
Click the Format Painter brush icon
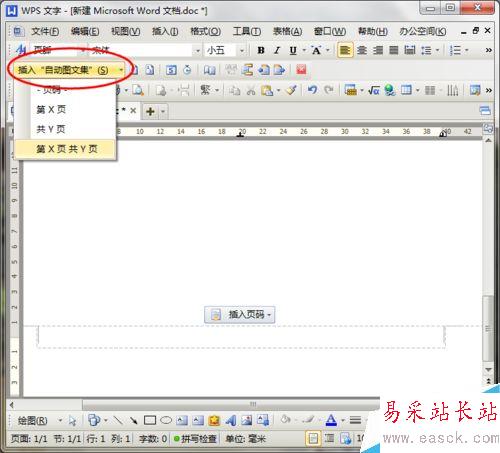point(291,90)
